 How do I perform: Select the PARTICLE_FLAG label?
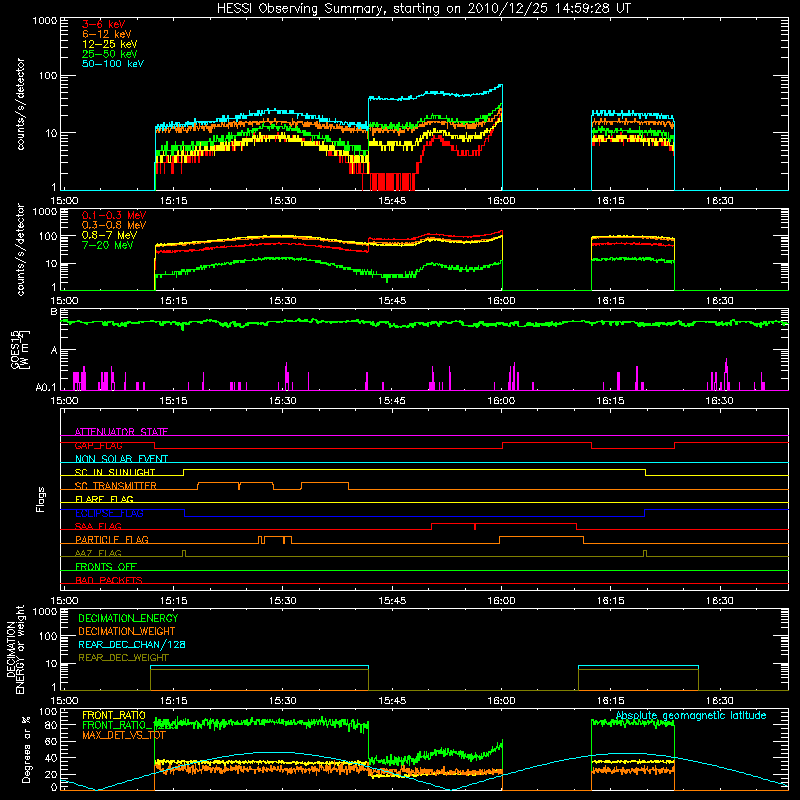point(112,539)
